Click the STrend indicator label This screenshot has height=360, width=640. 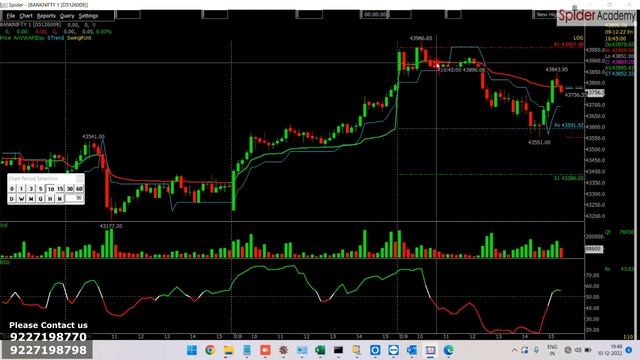pos(56,38)
